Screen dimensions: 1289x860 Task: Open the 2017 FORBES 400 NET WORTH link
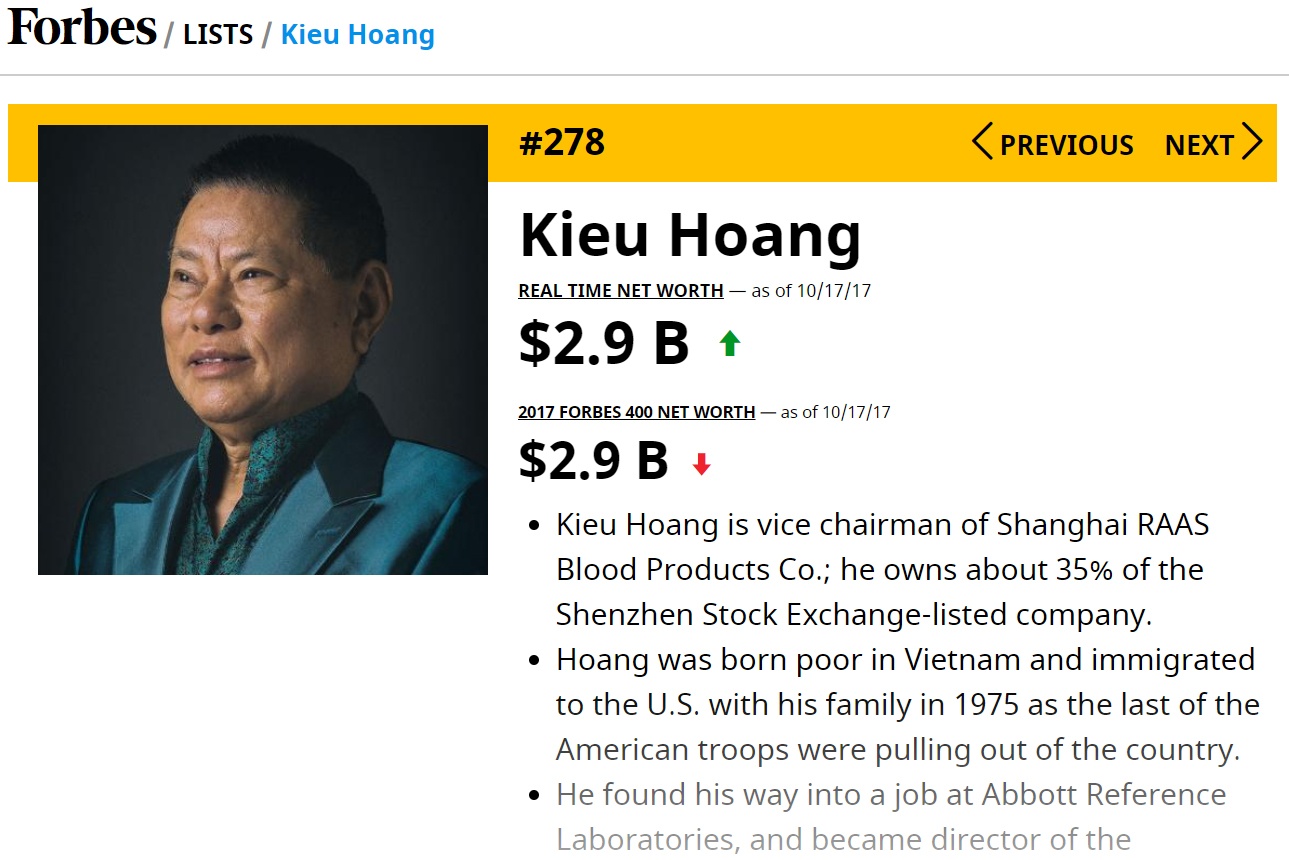[636, 411]
